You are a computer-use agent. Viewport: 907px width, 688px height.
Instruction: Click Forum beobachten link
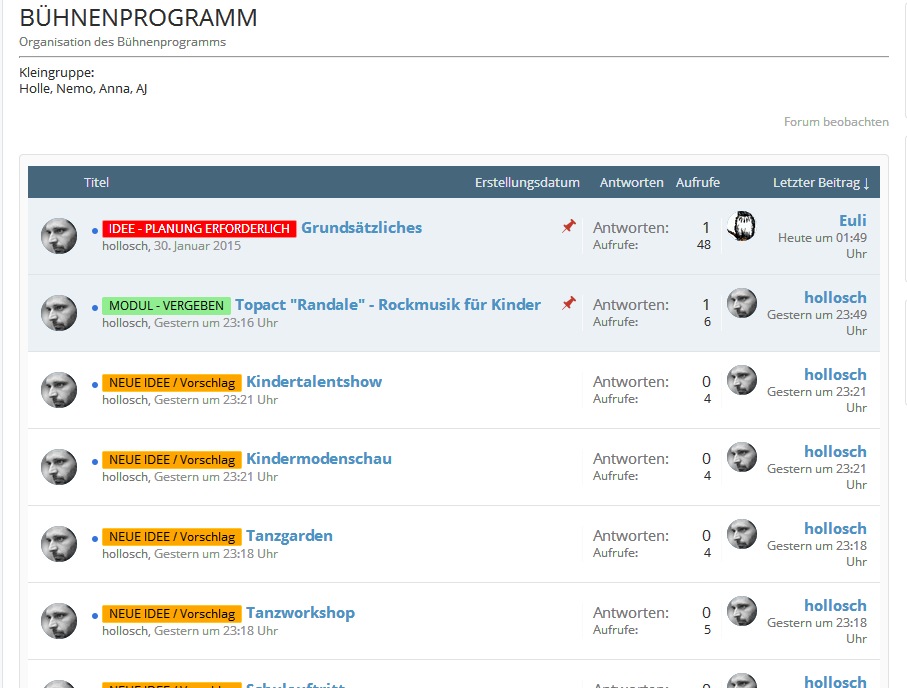[x=836, y=122]
